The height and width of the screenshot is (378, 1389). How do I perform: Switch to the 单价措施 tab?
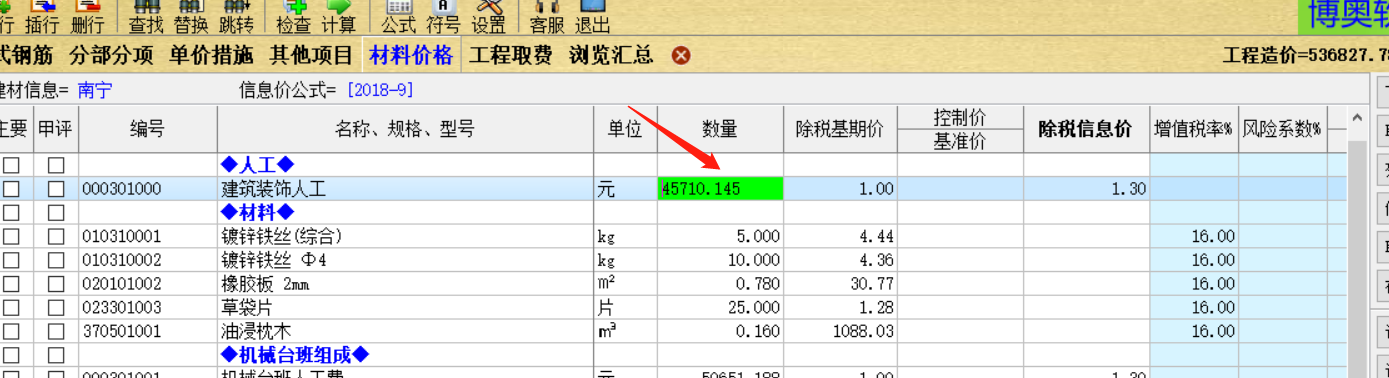point(211,55)
